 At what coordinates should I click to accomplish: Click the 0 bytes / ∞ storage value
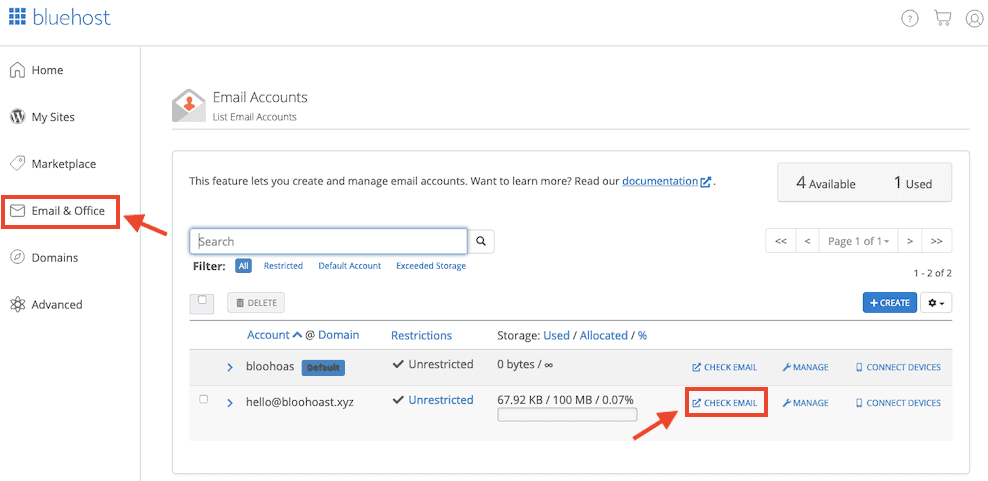click(x=526, y=364)
